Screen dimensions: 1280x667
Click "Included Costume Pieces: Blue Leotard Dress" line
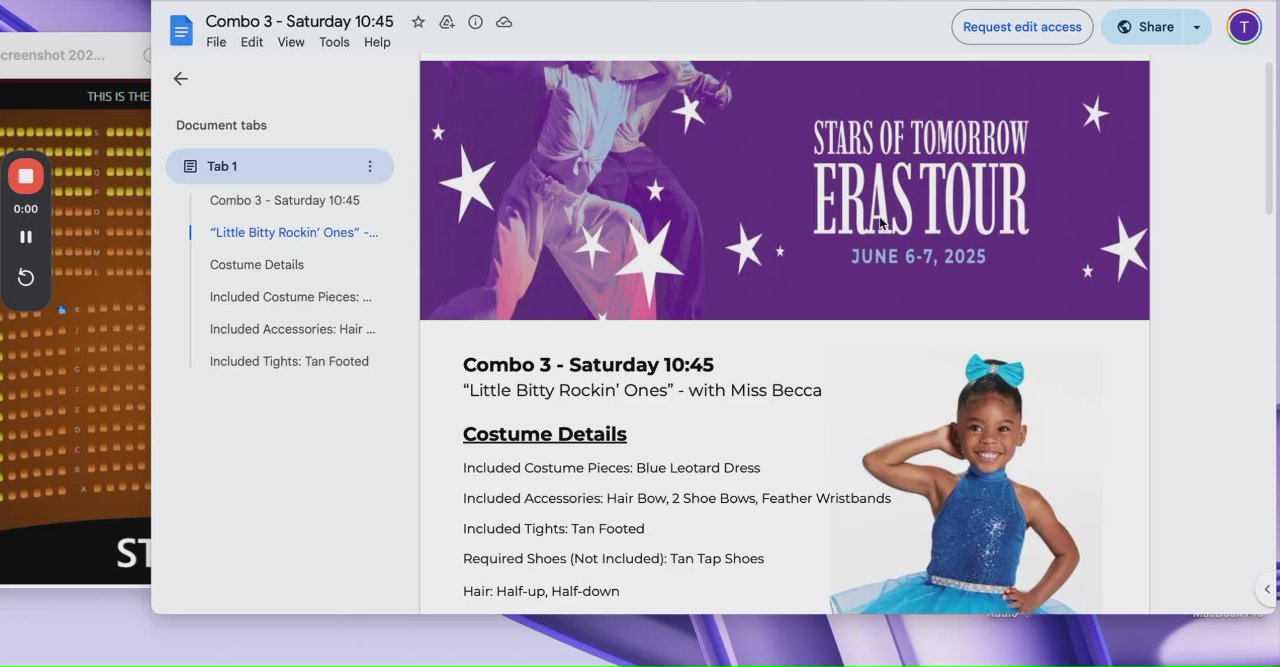(611, 468)
